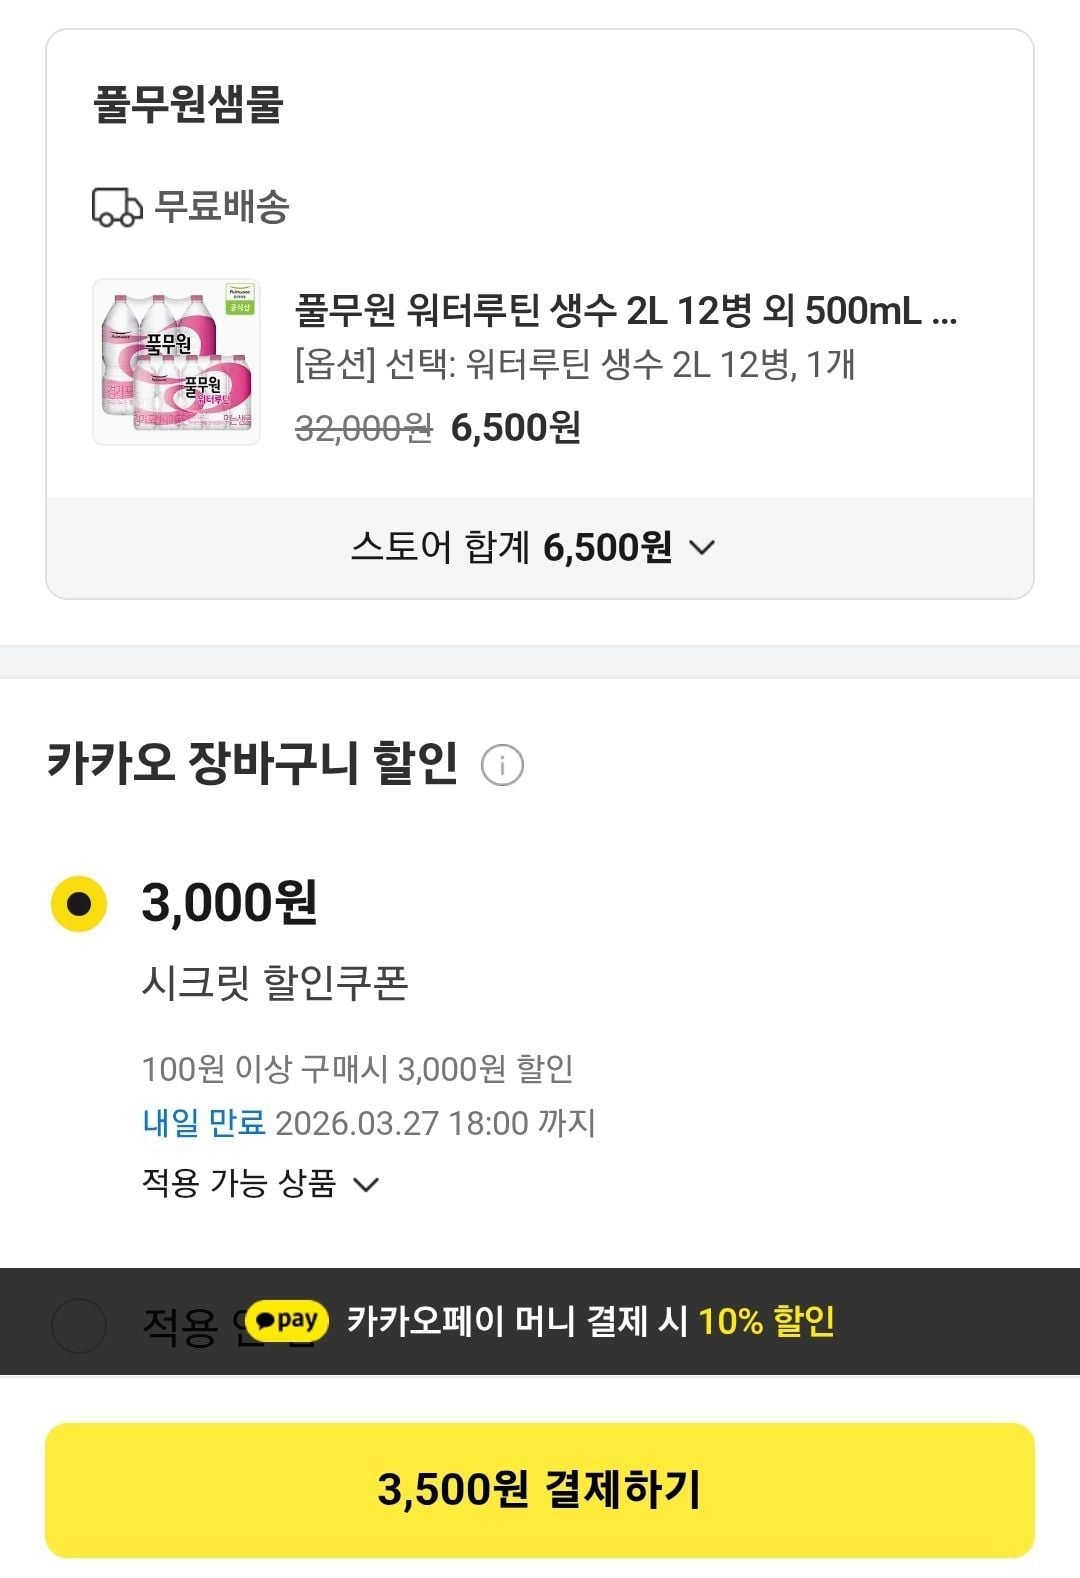The image size is (1080, 1578).
Task: Tap the info icon beside 카카오 장바구니 할인
Action: coord(502,766)
